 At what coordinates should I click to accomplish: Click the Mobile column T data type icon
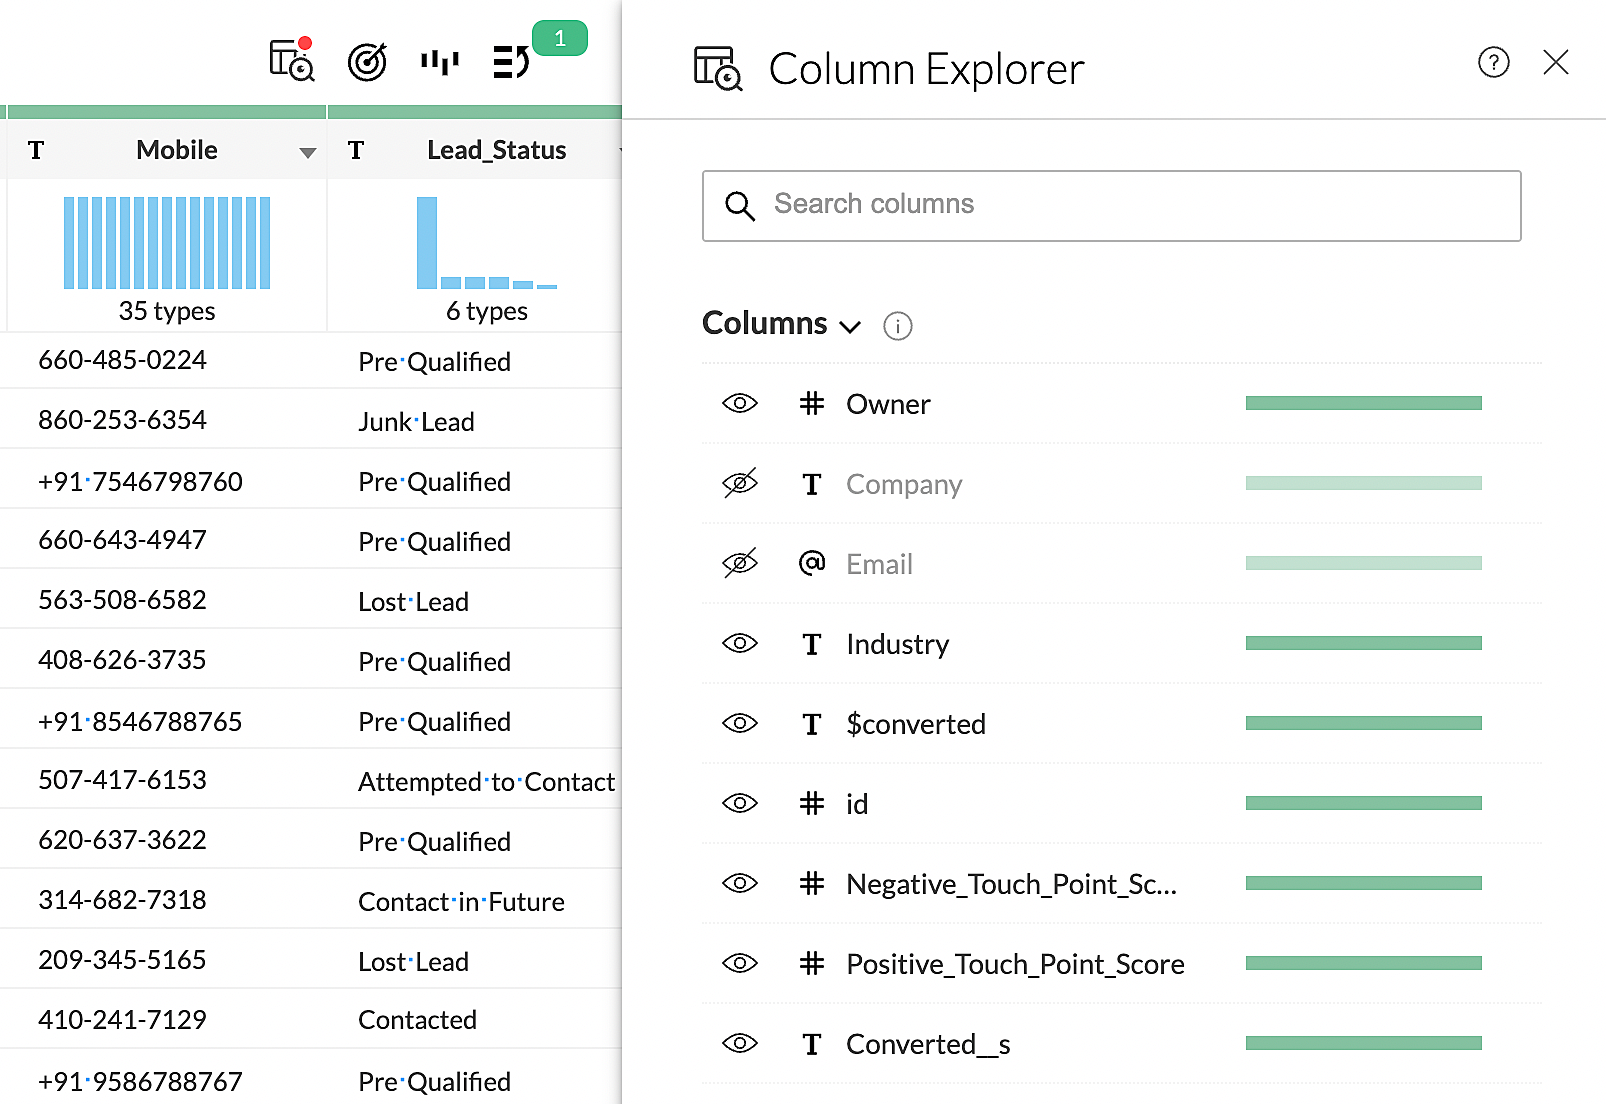(x=36, y=151)
